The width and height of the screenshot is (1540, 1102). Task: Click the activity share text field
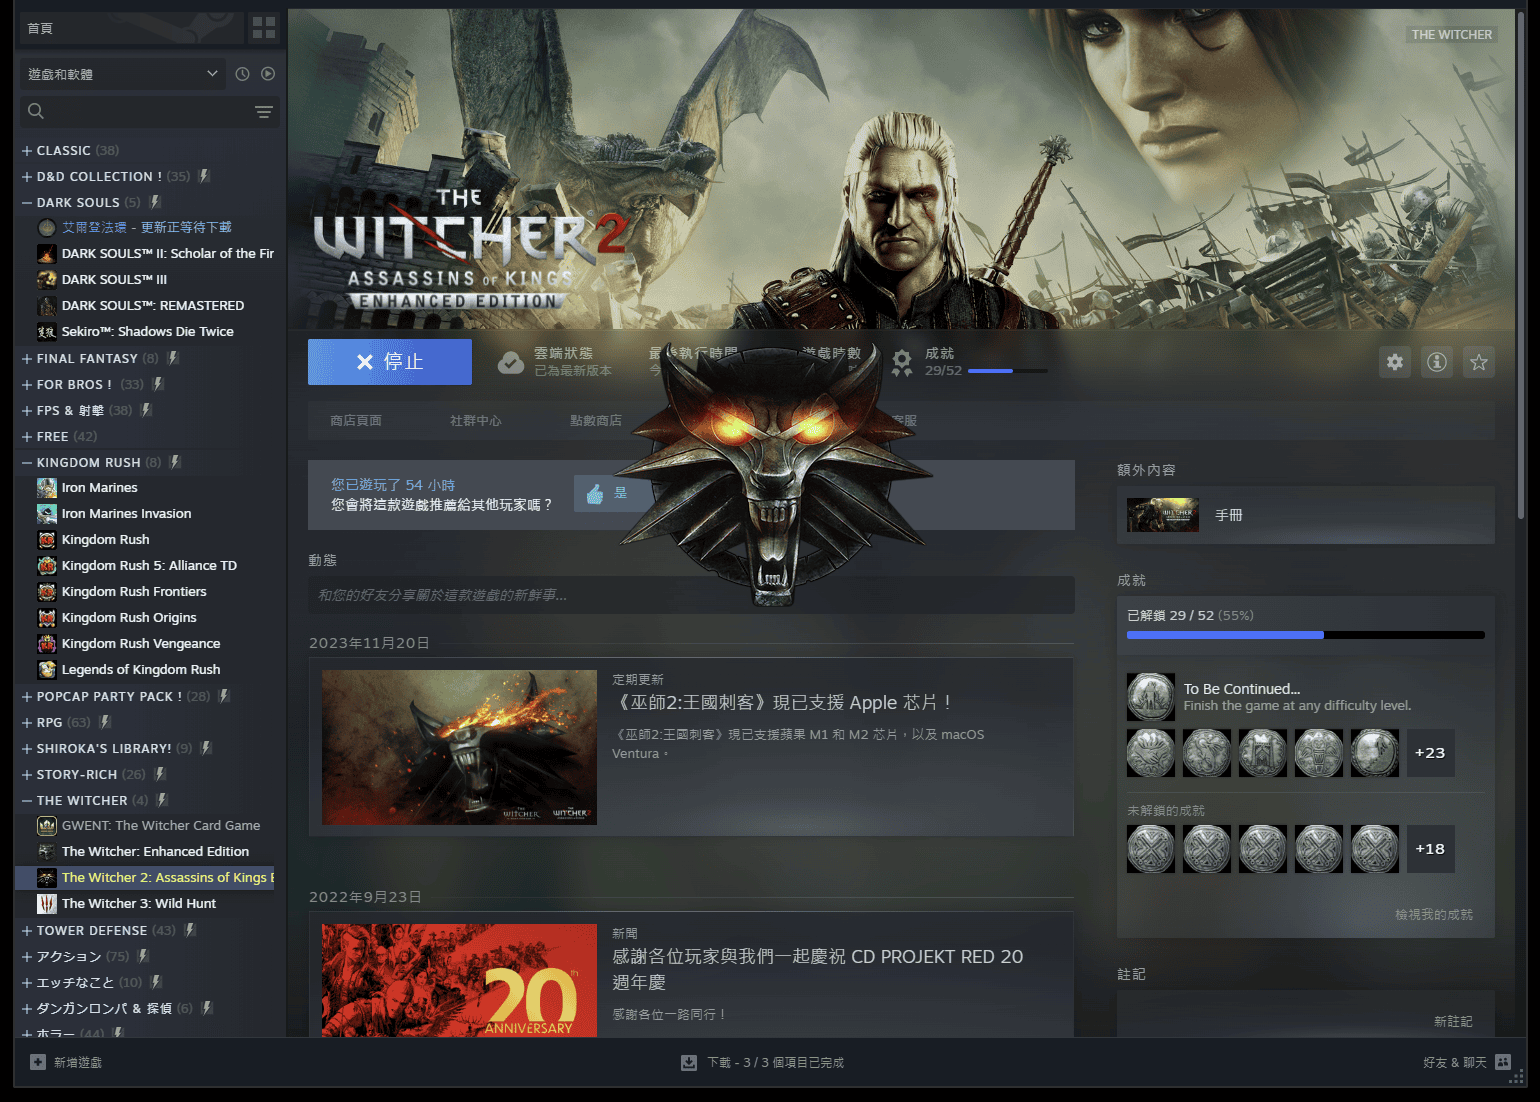point(691,595)
